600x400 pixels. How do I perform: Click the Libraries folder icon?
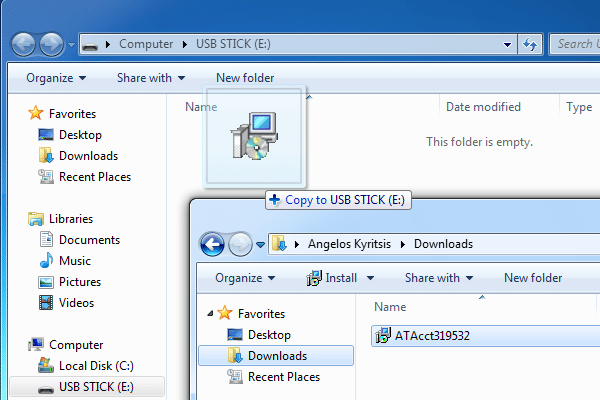[x=36, y=219]
